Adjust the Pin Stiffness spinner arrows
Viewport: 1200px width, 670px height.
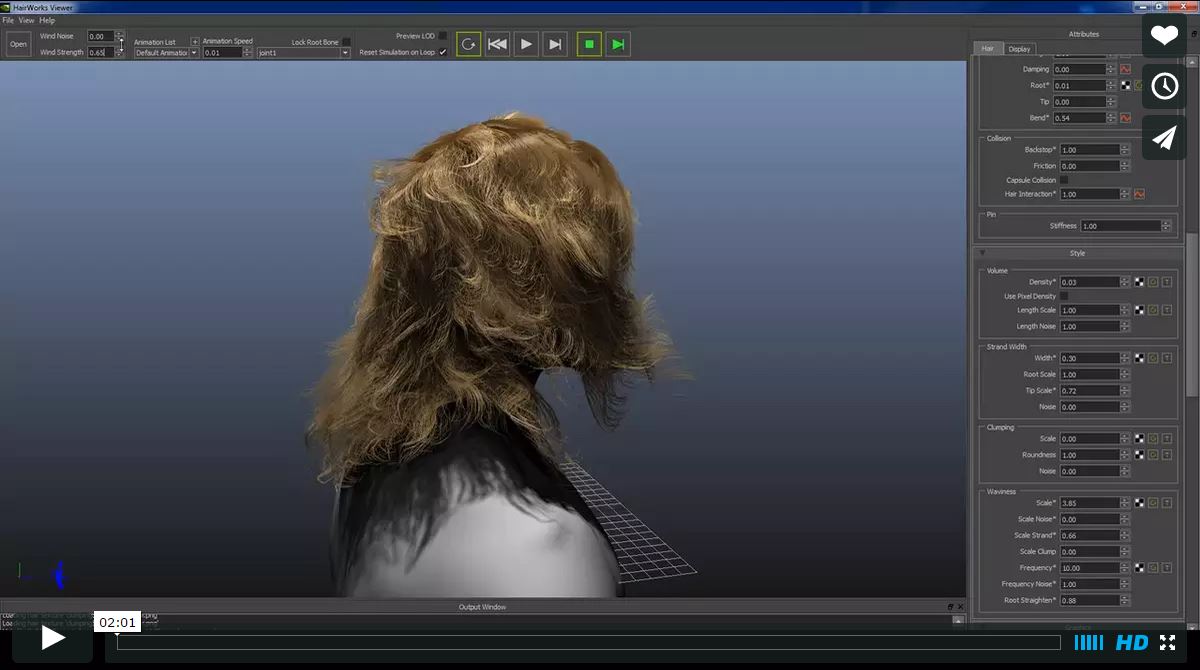[x=1166, y=226]
